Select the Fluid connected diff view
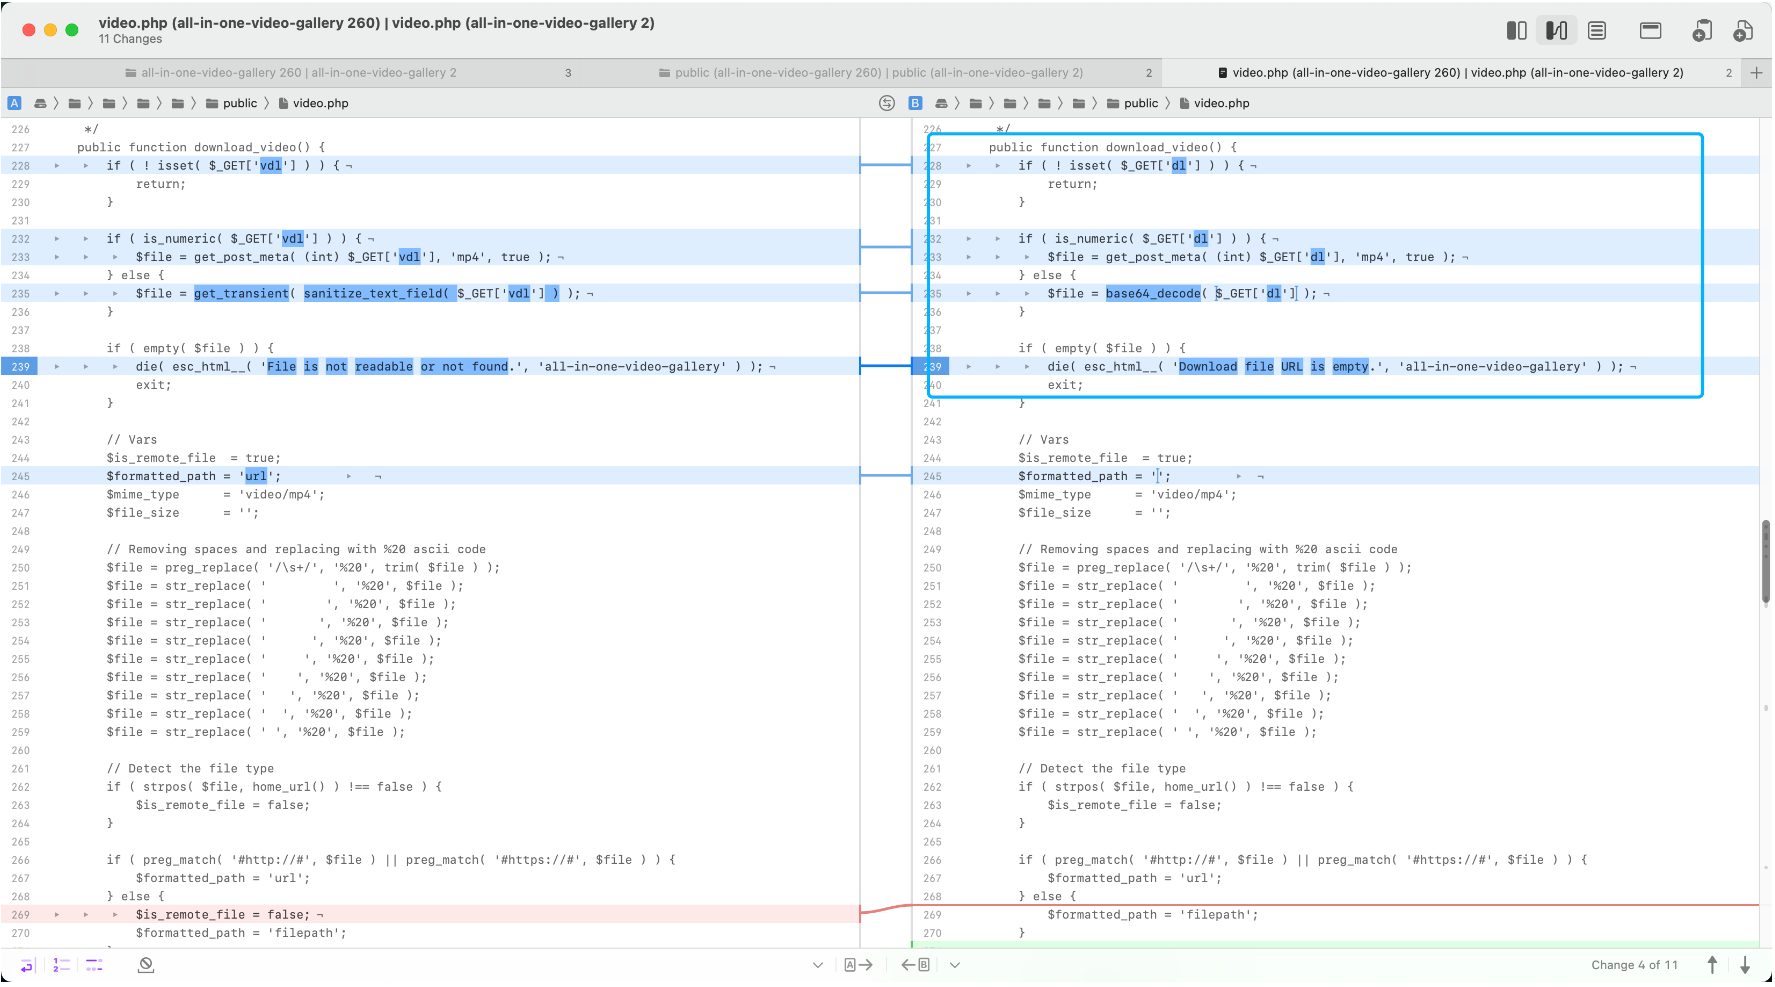 [1556, 31]
